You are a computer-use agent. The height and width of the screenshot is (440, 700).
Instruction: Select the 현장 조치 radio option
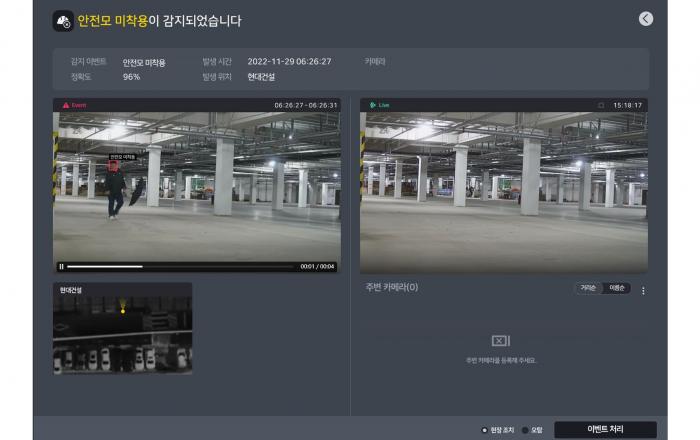[x=485, y=430]
